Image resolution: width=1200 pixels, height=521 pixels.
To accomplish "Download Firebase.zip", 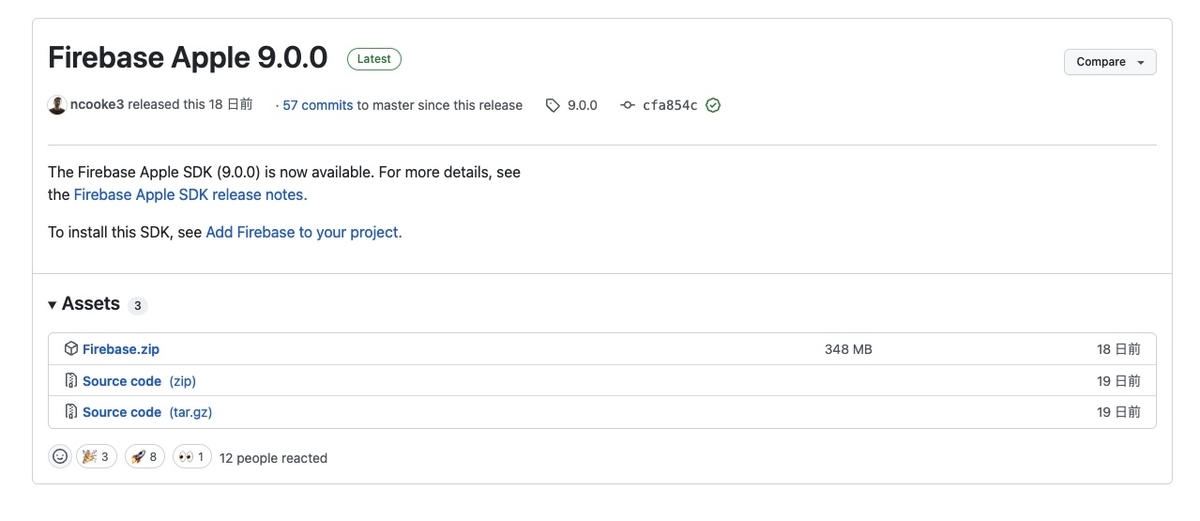I will 121,349.
